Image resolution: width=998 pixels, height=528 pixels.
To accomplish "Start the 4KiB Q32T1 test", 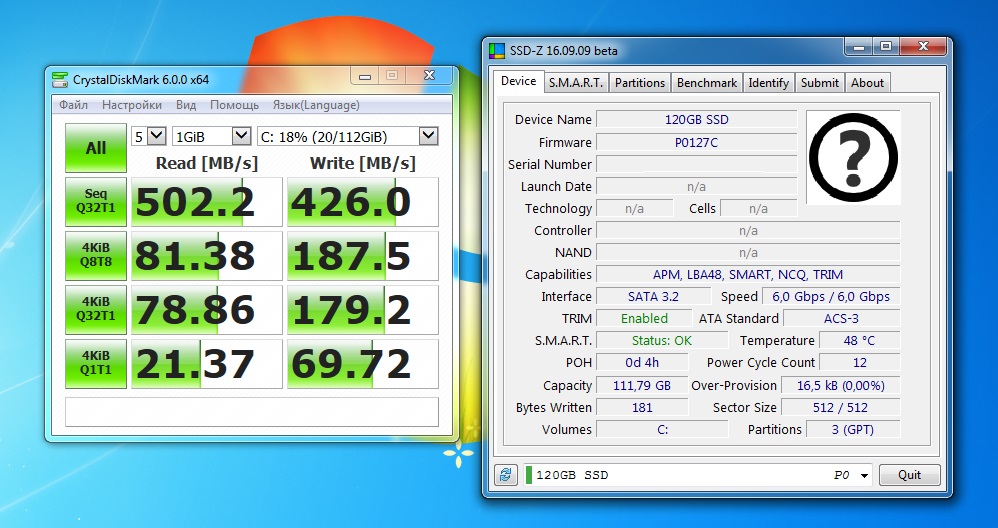I will click(x=95, y=310).
